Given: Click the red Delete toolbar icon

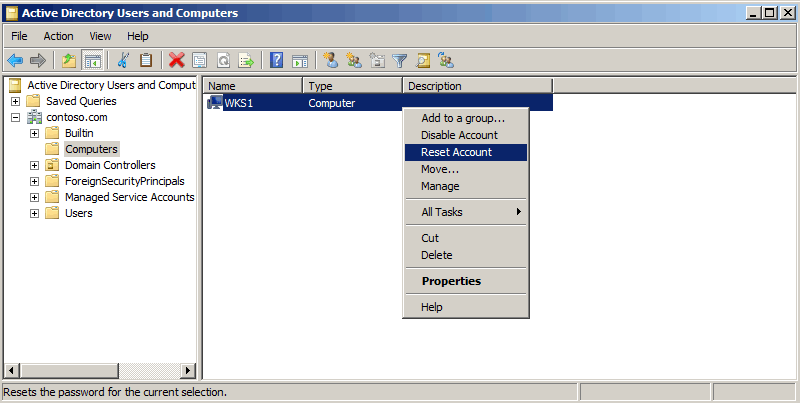Looking at the screenshot, I should (177, 60).
